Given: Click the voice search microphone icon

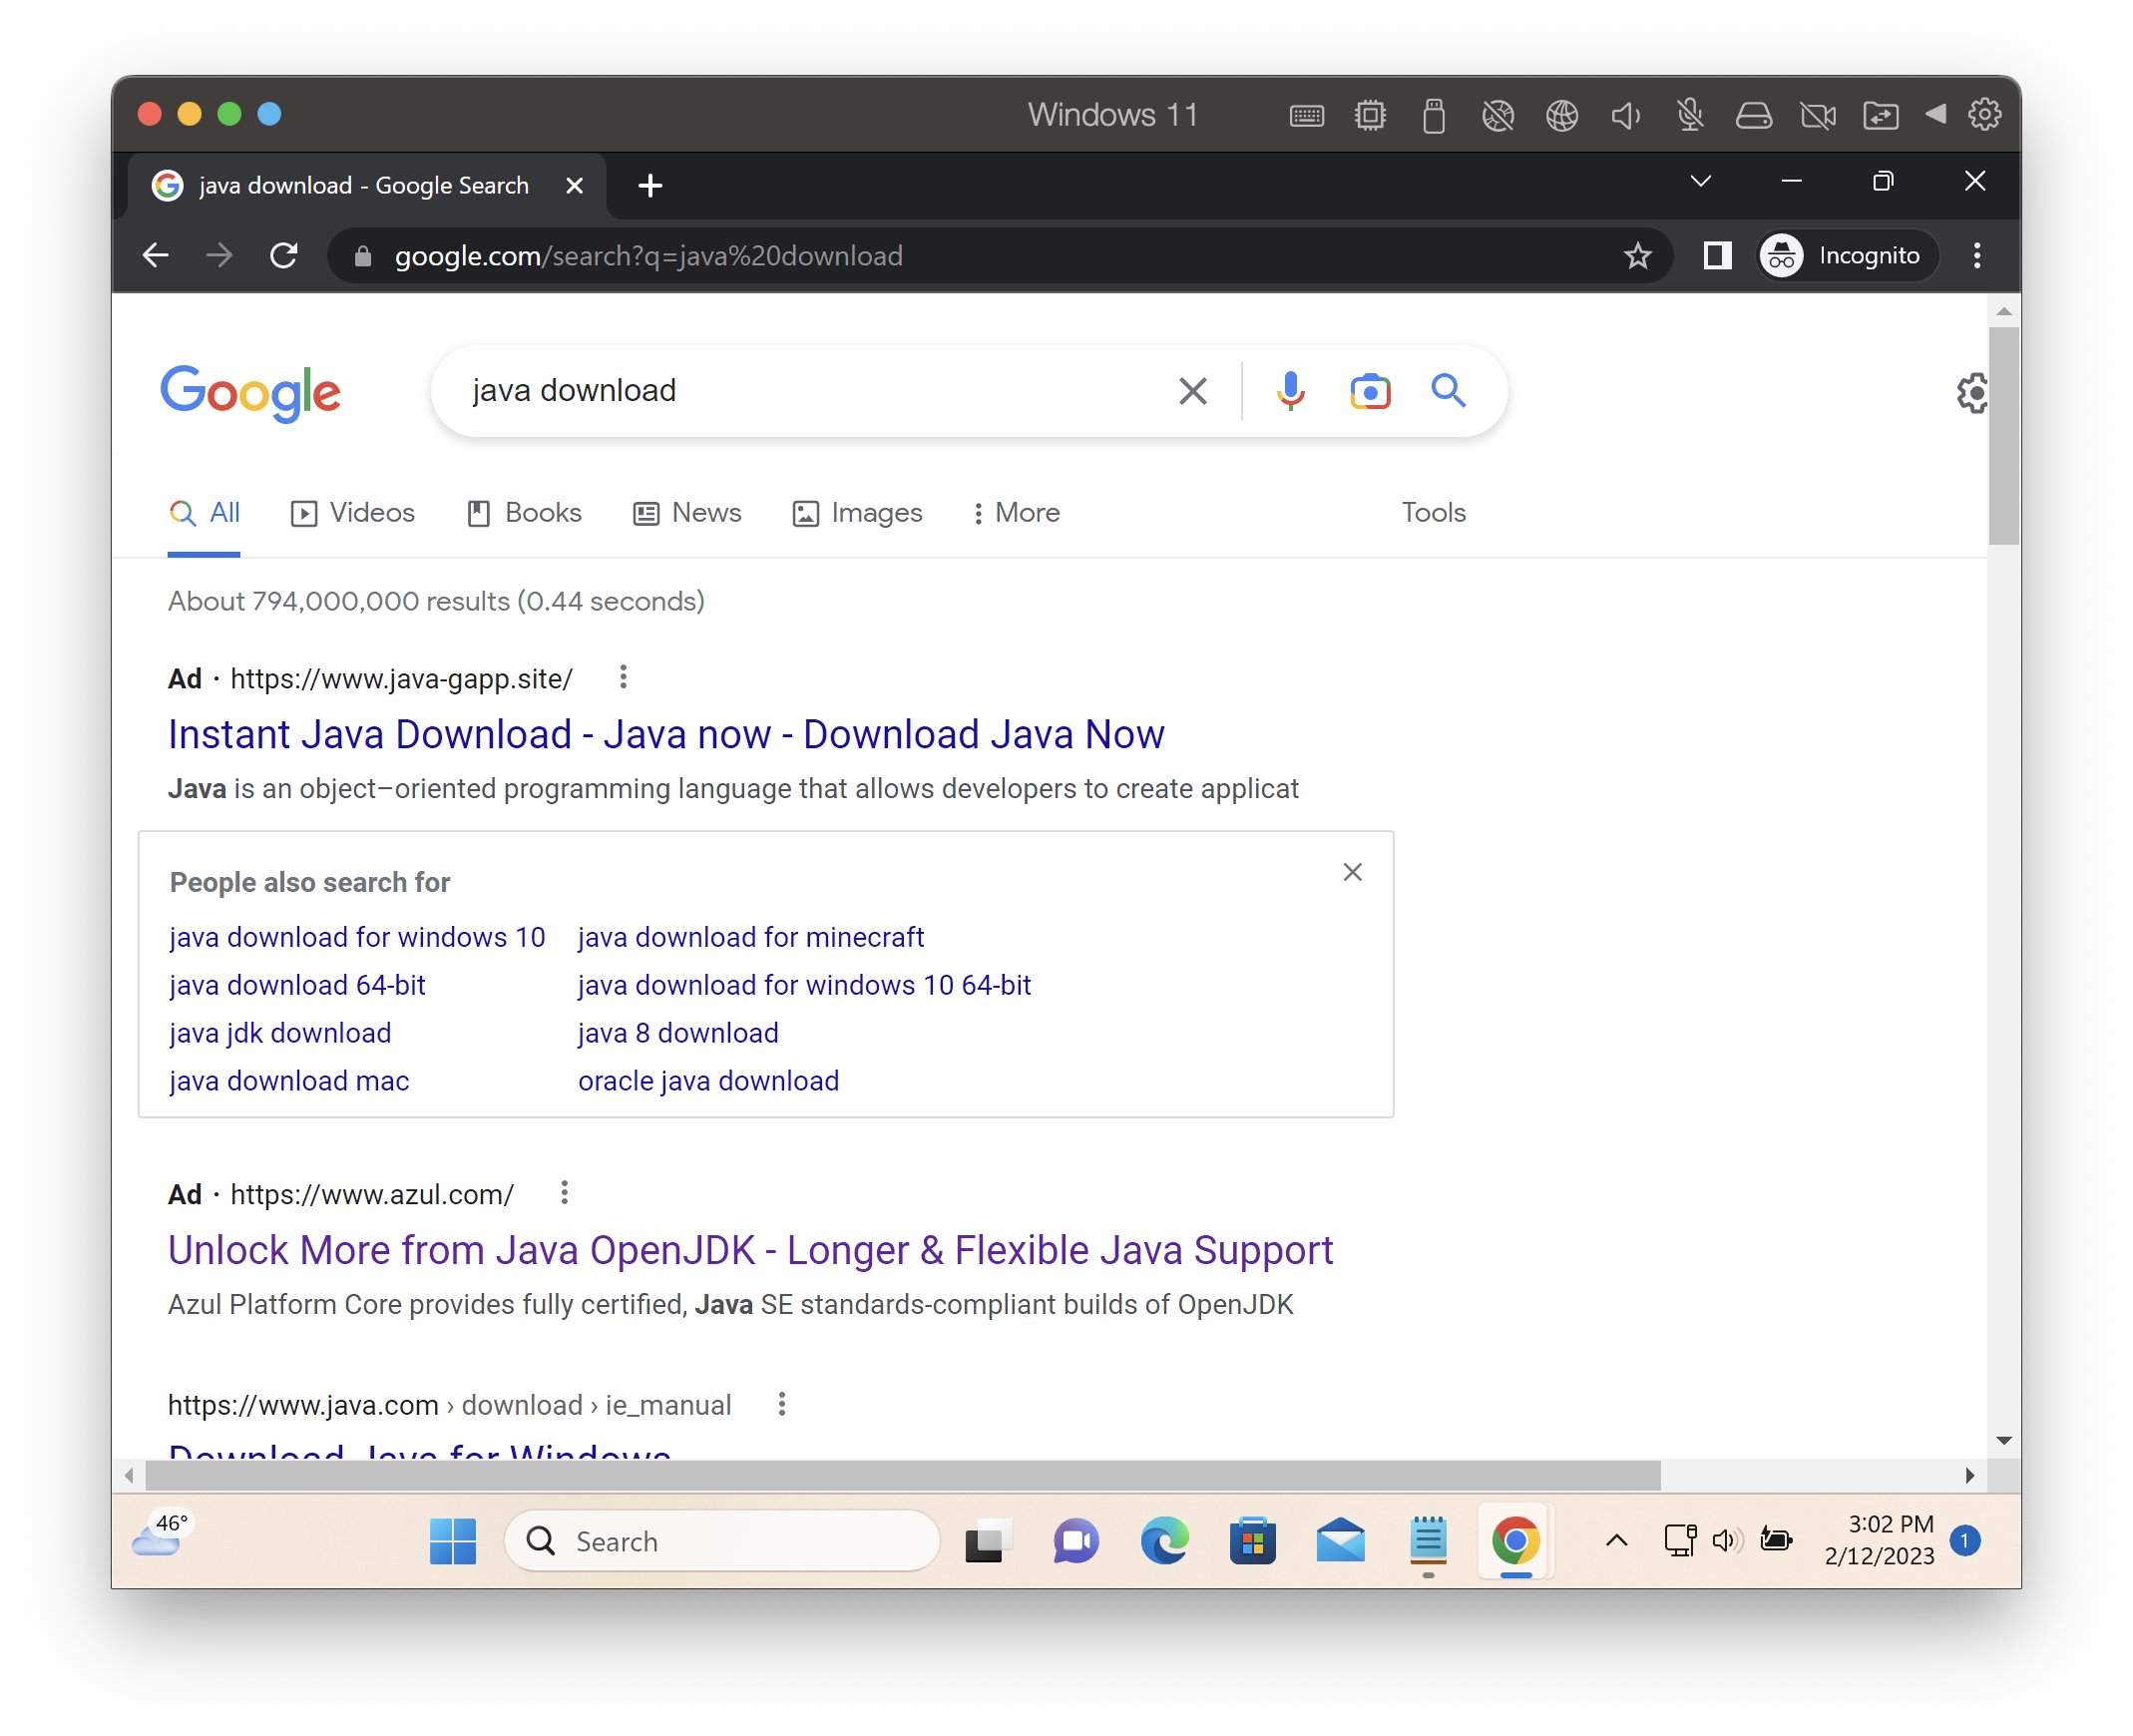Looking at the screenshot, I should [1290, 391].
